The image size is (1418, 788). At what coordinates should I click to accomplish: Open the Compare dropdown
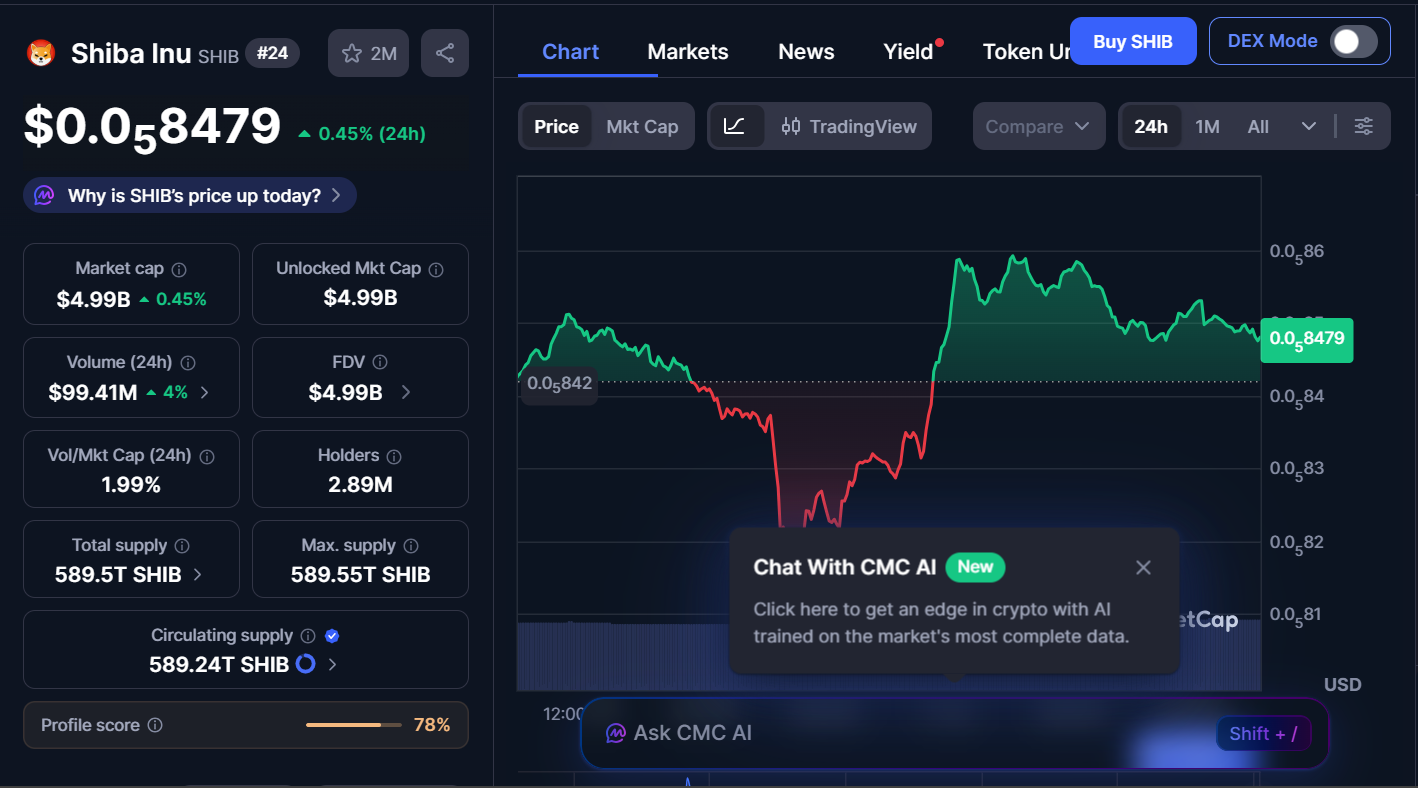(1039, 126)
